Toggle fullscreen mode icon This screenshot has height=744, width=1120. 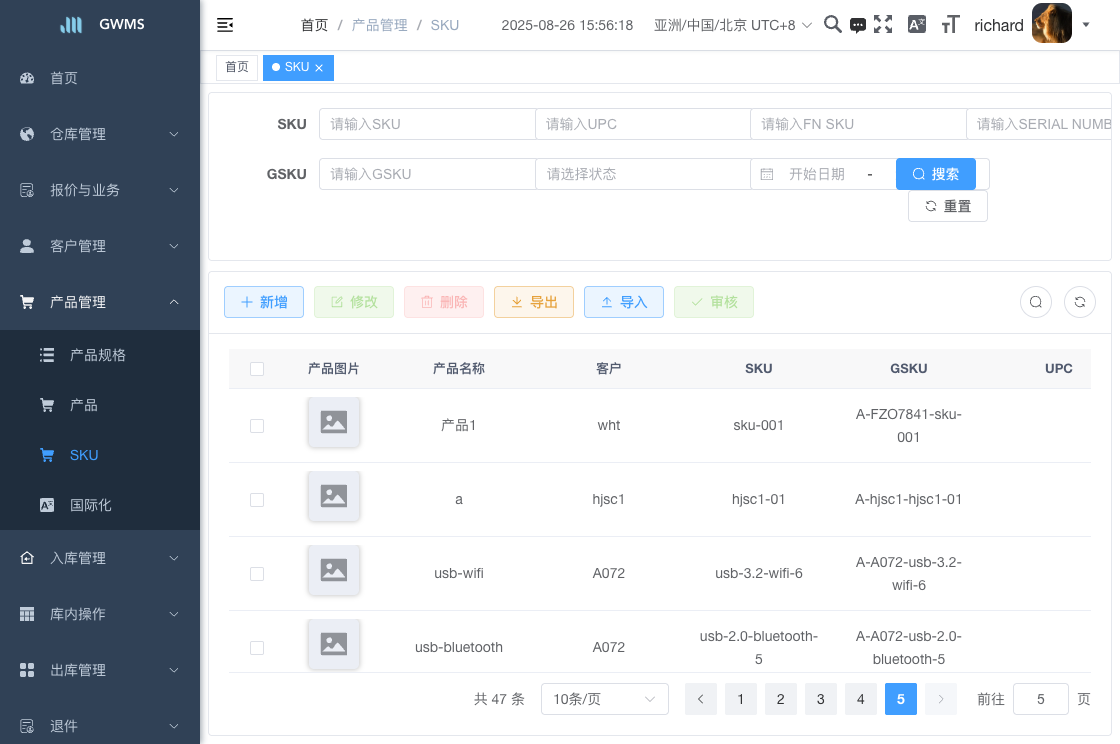click(883, 25)
